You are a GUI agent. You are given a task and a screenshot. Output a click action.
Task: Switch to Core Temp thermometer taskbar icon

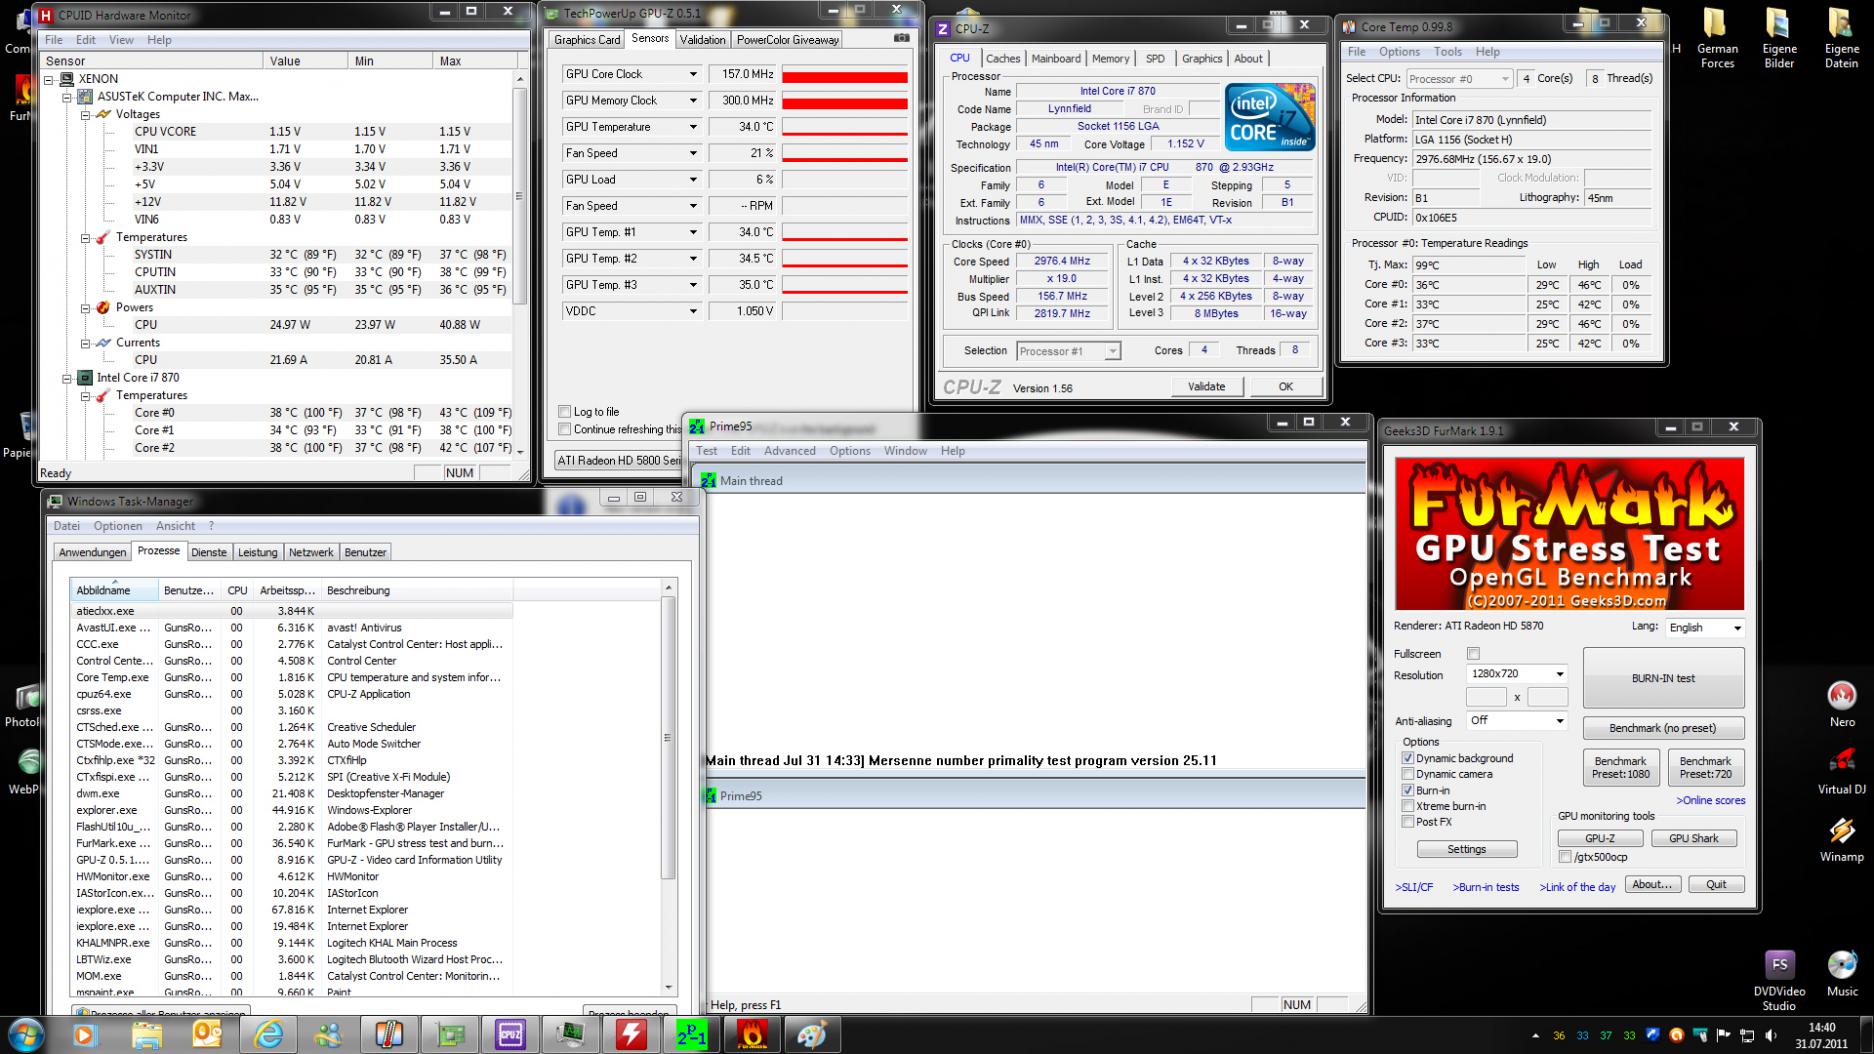(389, 1035)
